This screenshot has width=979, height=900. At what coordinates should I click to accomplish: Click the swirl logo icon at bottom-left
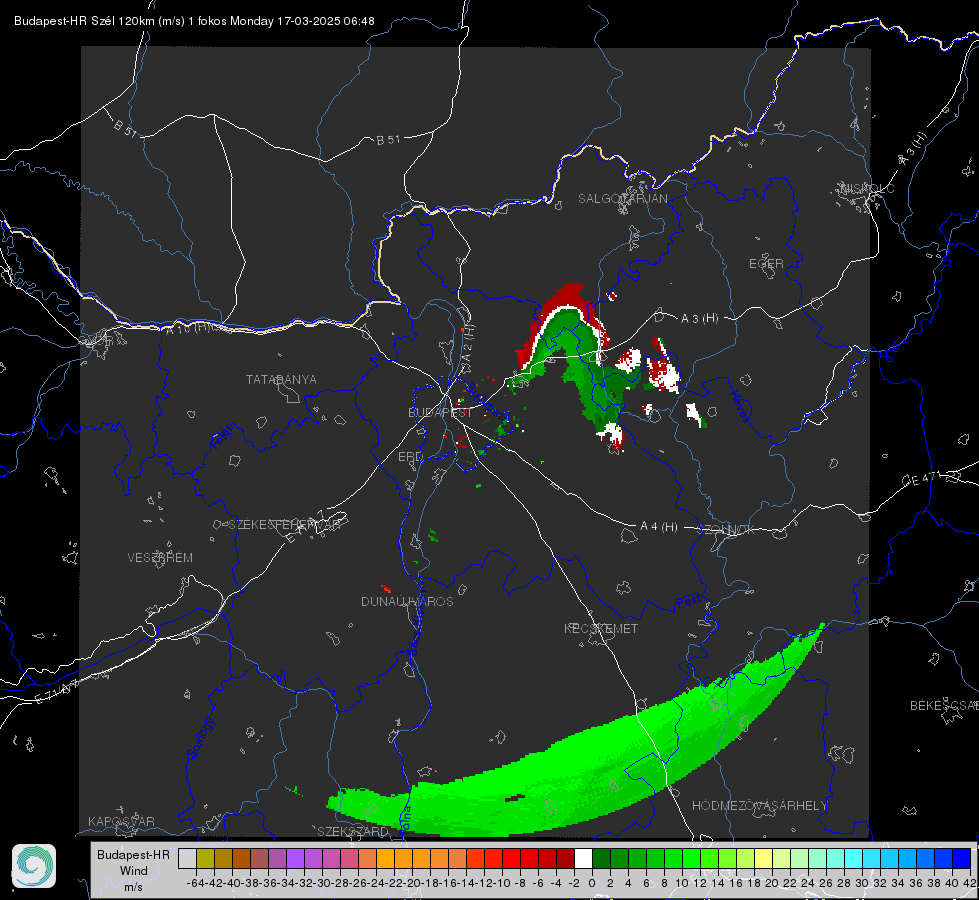tap(34, 866)
